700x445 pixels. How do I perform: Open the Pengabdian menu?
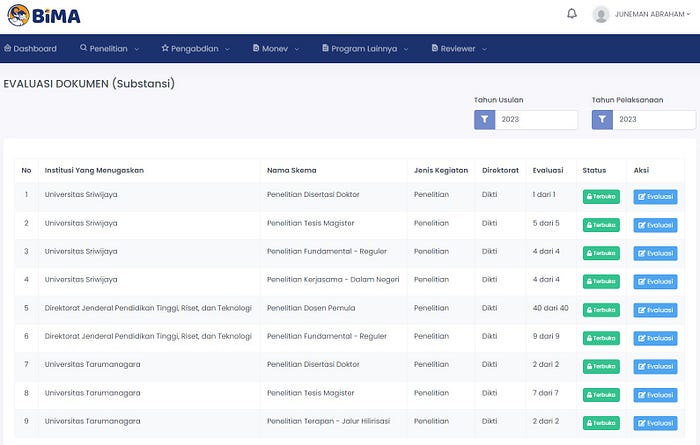click(x=196, y=48)
